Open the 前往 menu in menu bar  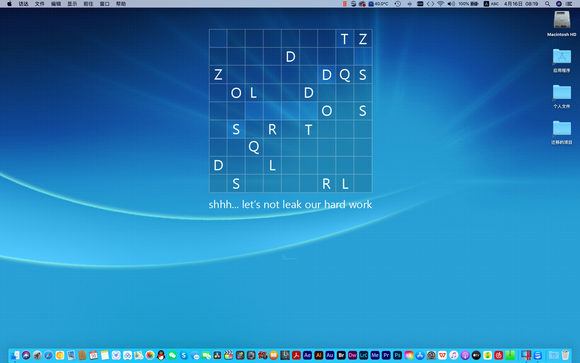(88, 4)
